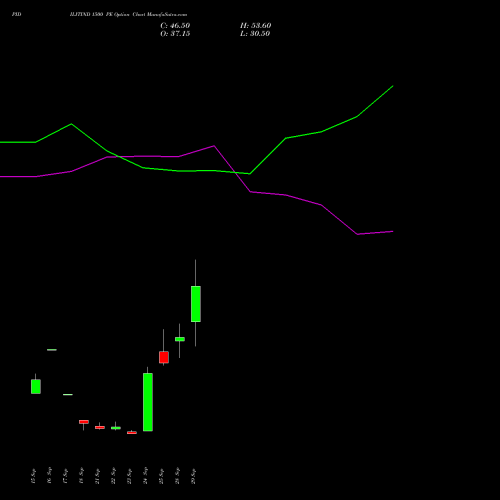The width and height of the screenshot is (500, 500).
Task: Click the low value L: 30.50
Action: pos(255,34)
